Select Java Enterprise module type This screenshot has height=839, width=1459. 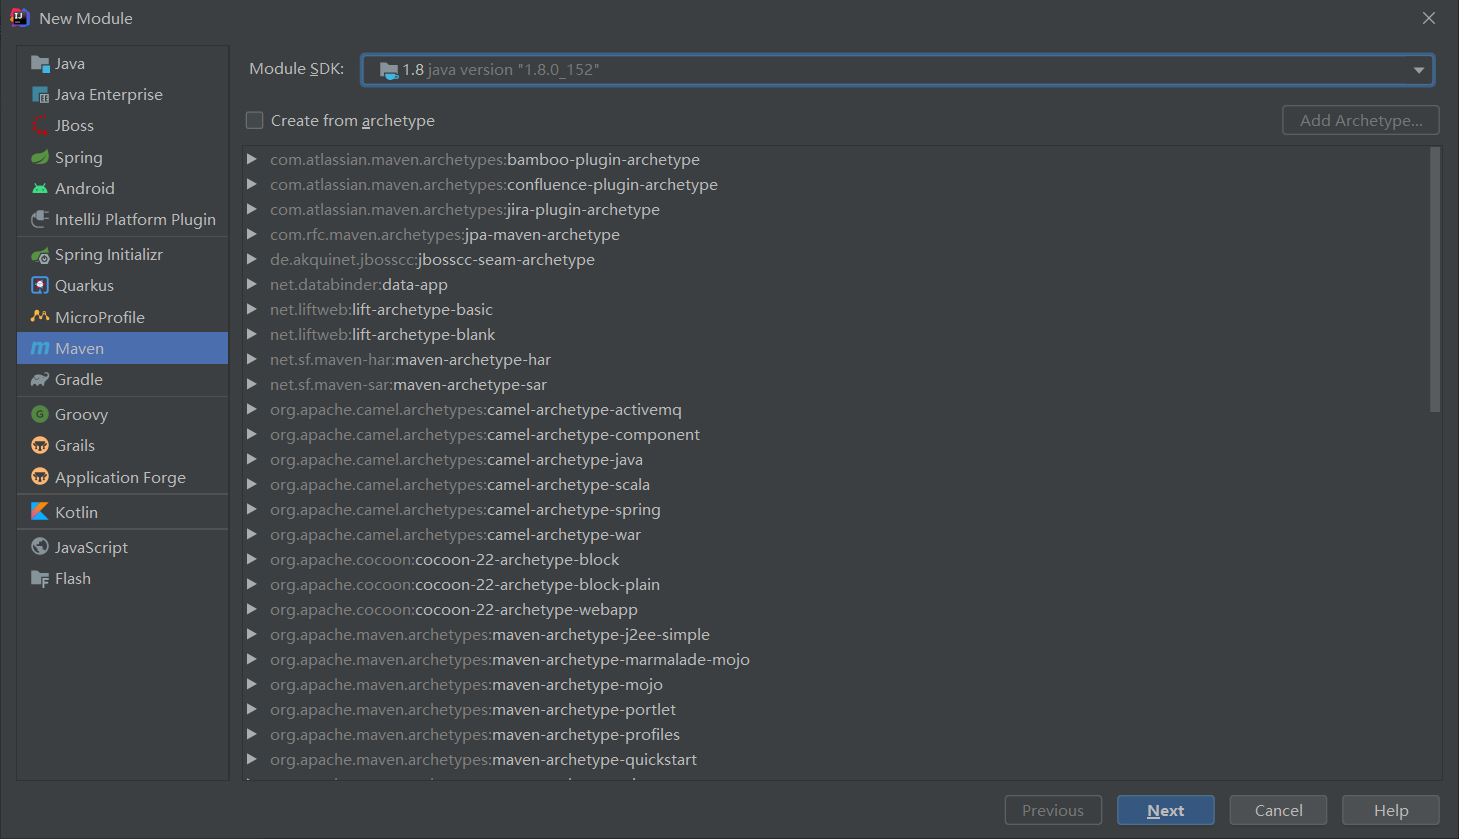[108, 95]
